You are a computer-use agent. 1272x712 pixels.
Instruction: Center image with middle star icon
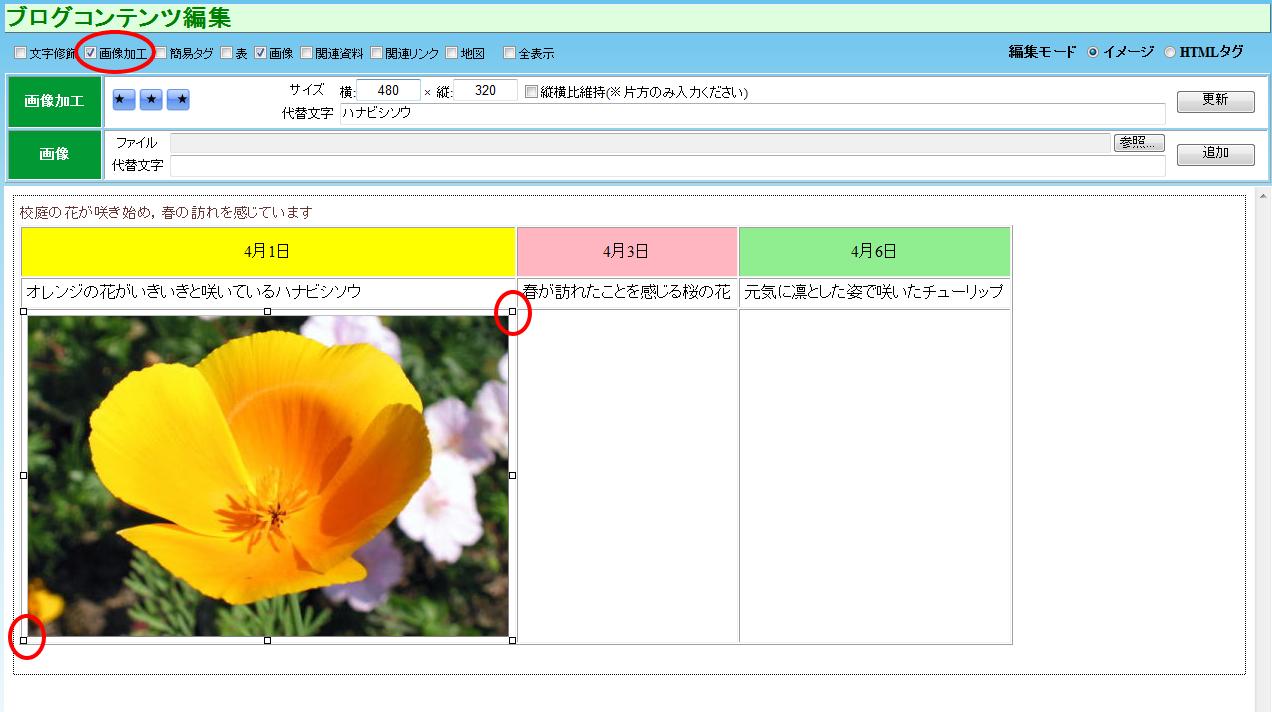coord(151,100)
